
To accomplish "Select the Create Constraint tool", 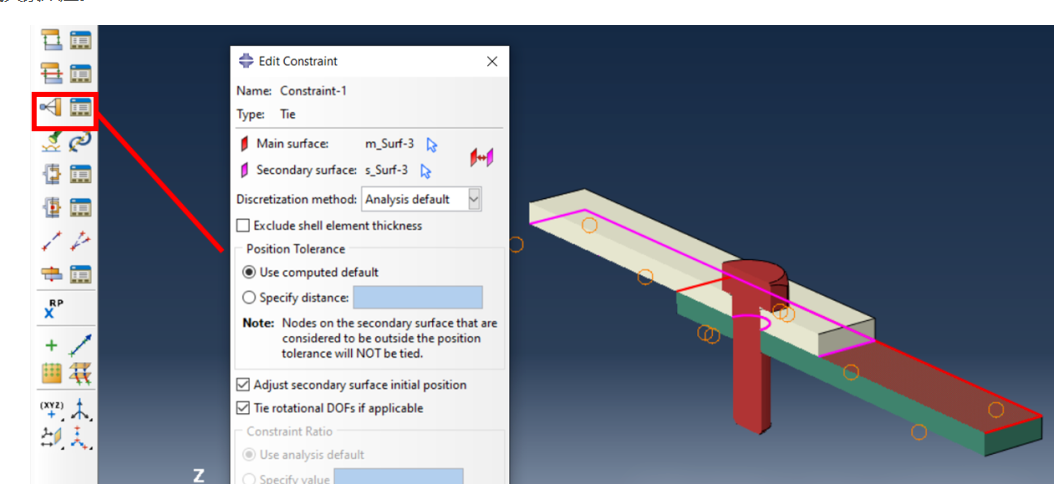I will point(51,107).
